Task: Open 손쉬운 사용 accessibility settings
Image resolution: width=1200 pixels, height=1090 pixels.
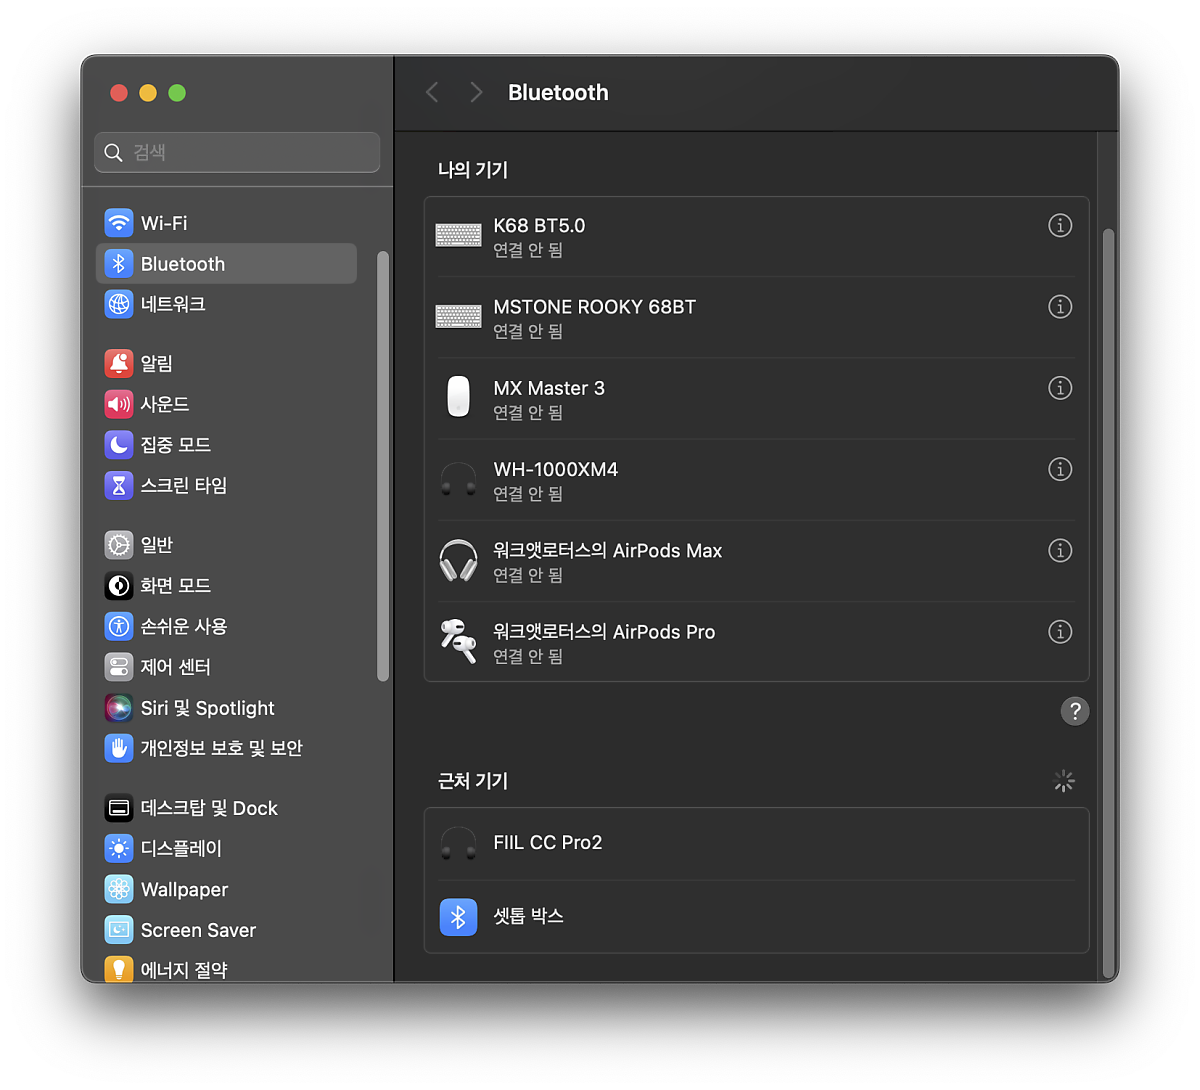Action: [226, 626]
